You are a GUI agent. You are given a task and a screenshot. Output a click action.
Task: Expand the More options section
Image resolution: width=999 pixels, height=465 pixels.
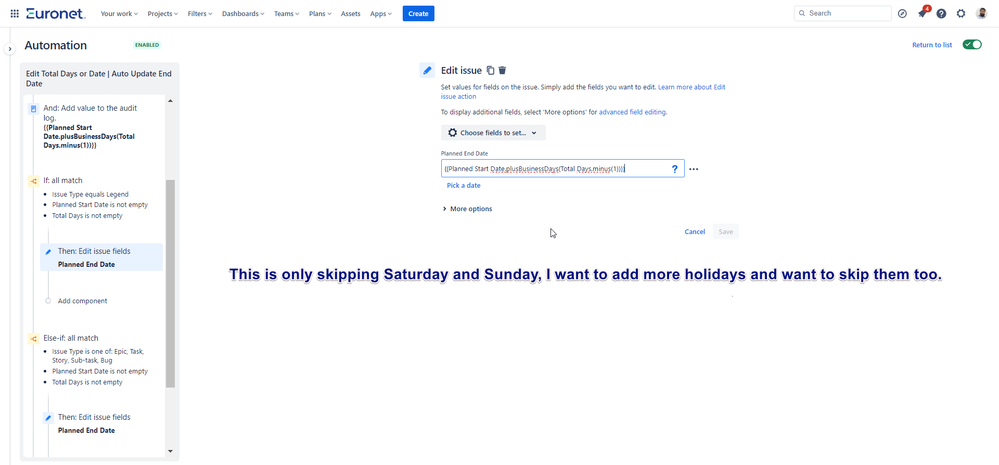467,209
